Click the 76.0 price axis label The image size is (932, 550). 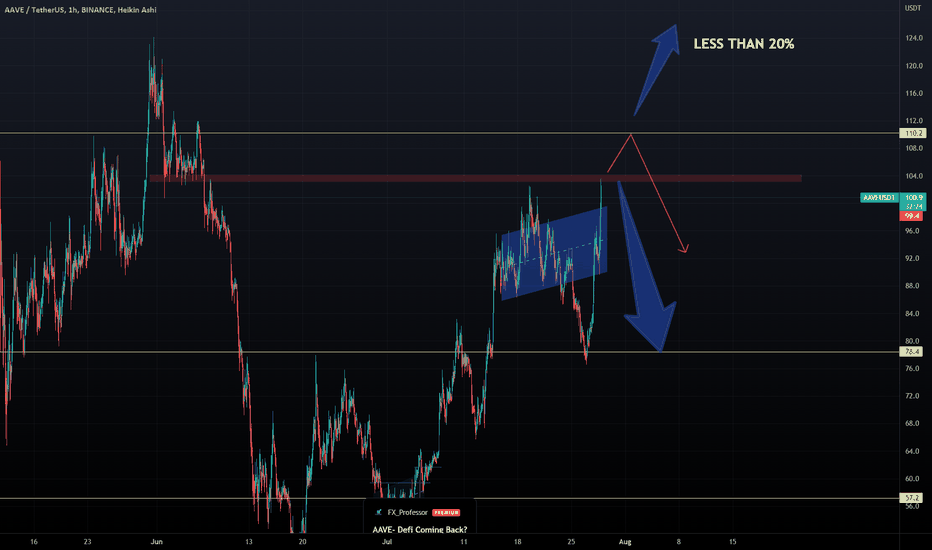912,369
